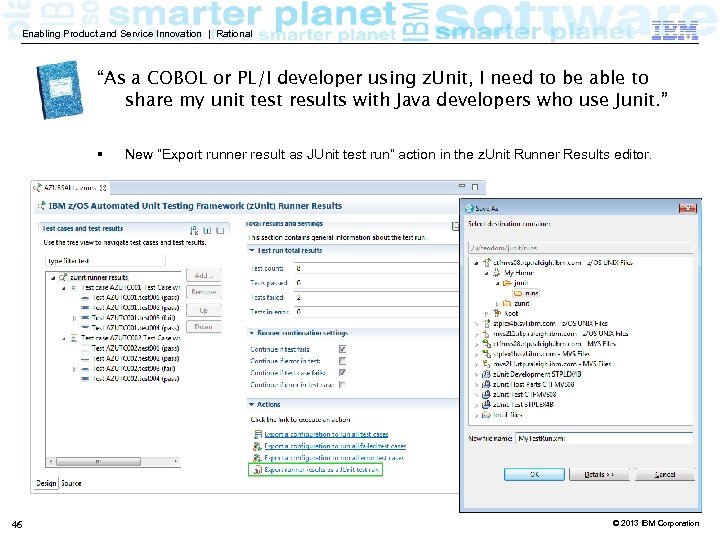This screenshot has width=720, height=540.
Task: Collapse Runner continuation settings section
Action: point(251,333)
